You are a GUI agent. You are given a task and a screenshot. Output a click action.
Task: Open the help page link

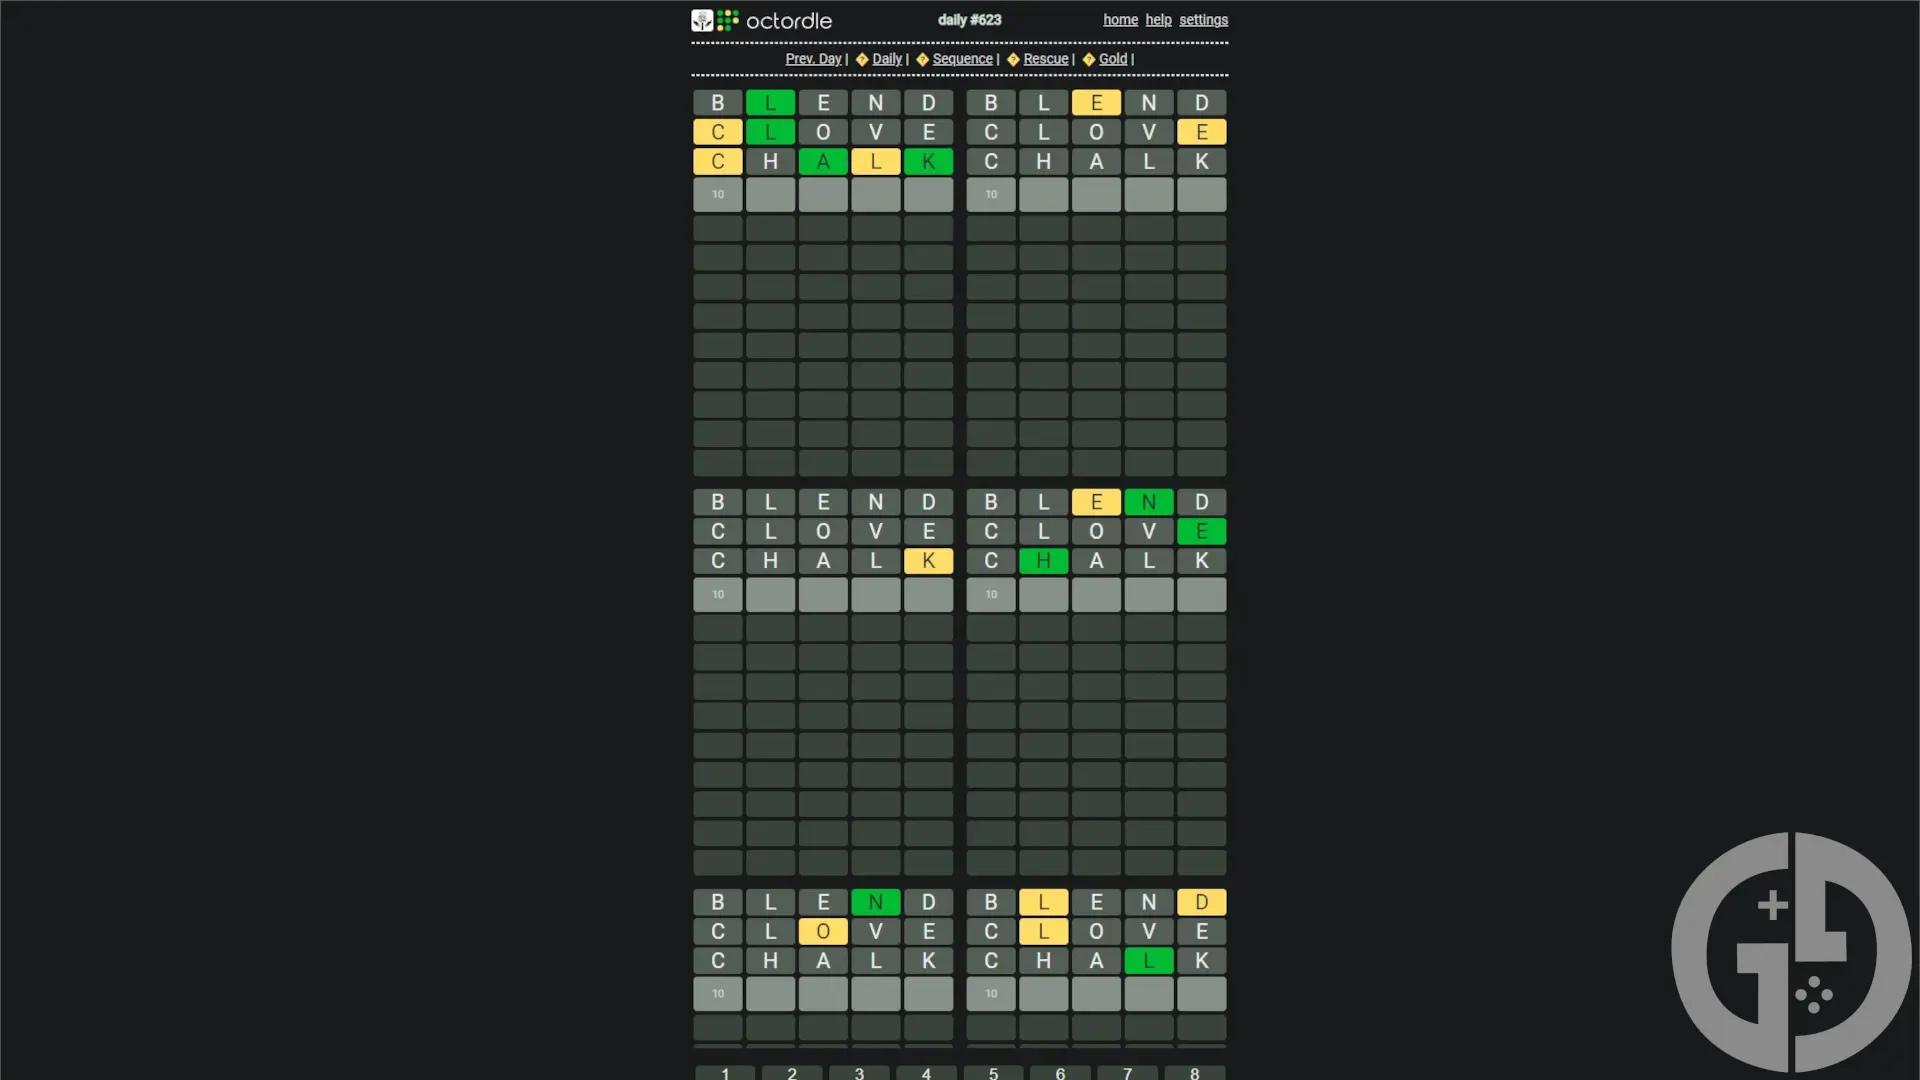pos(1158,20)
